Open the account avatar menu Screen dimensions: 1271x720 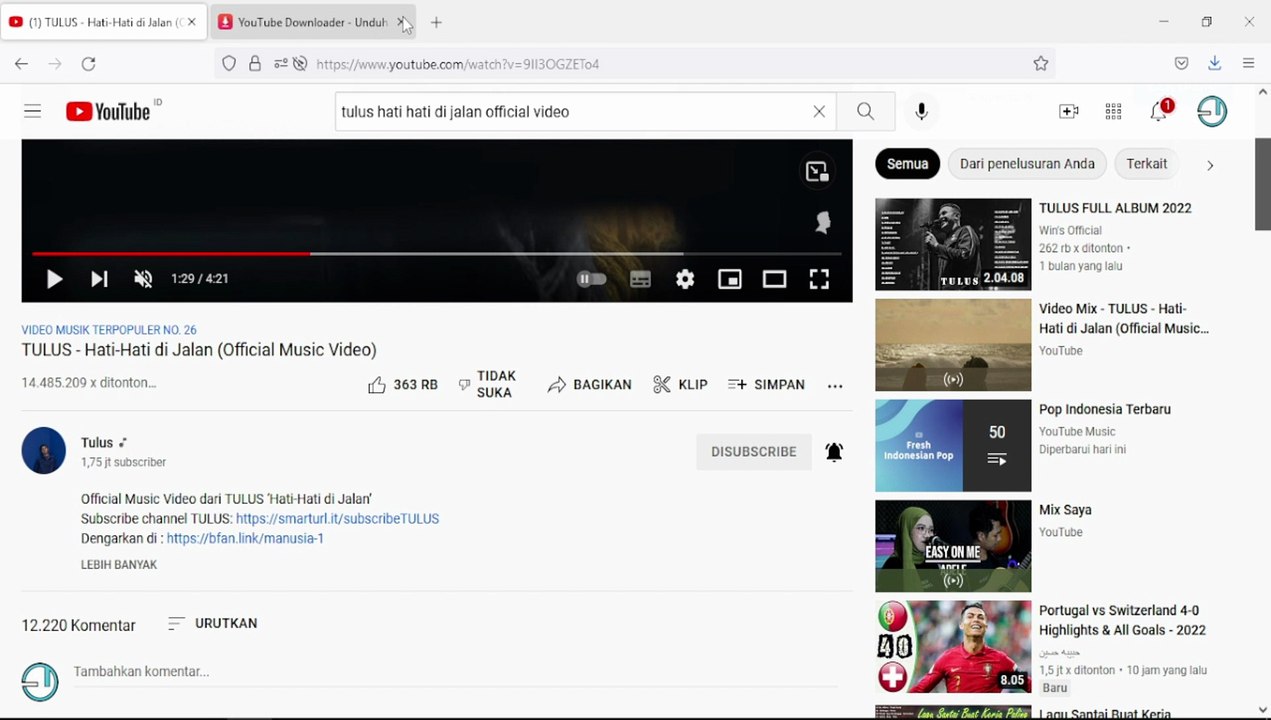[1212, 111]
